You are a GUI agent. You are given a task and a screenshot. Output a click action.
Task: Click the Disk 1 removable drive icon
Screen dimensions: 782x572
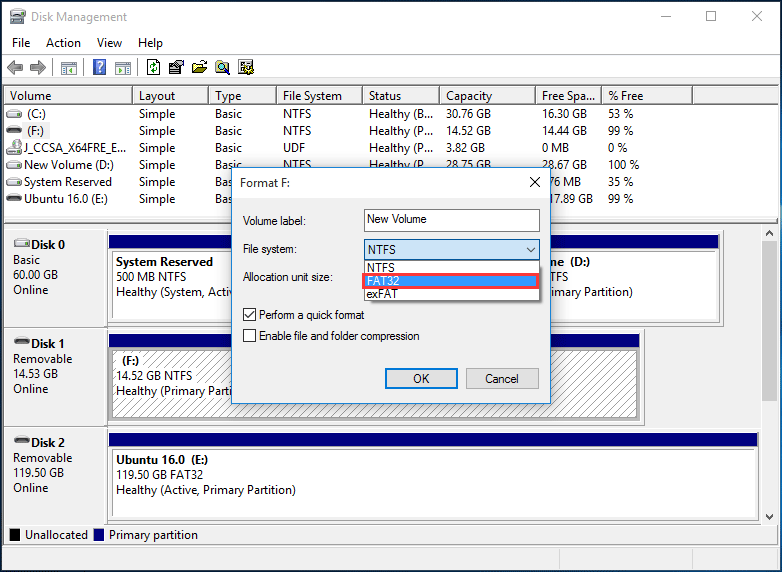[21, 342]
